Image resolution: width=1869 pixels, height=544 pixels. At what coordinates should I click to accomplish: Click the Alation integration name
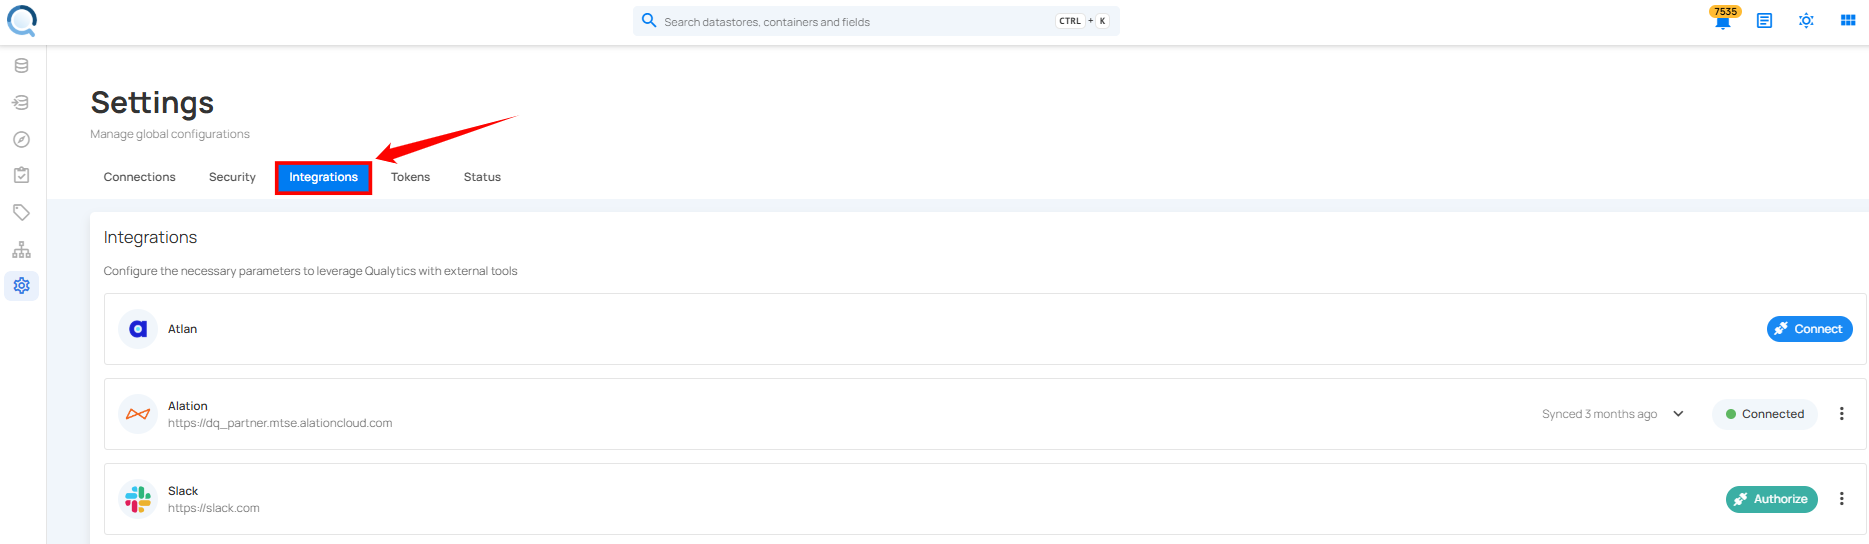[x=188, y=406]
